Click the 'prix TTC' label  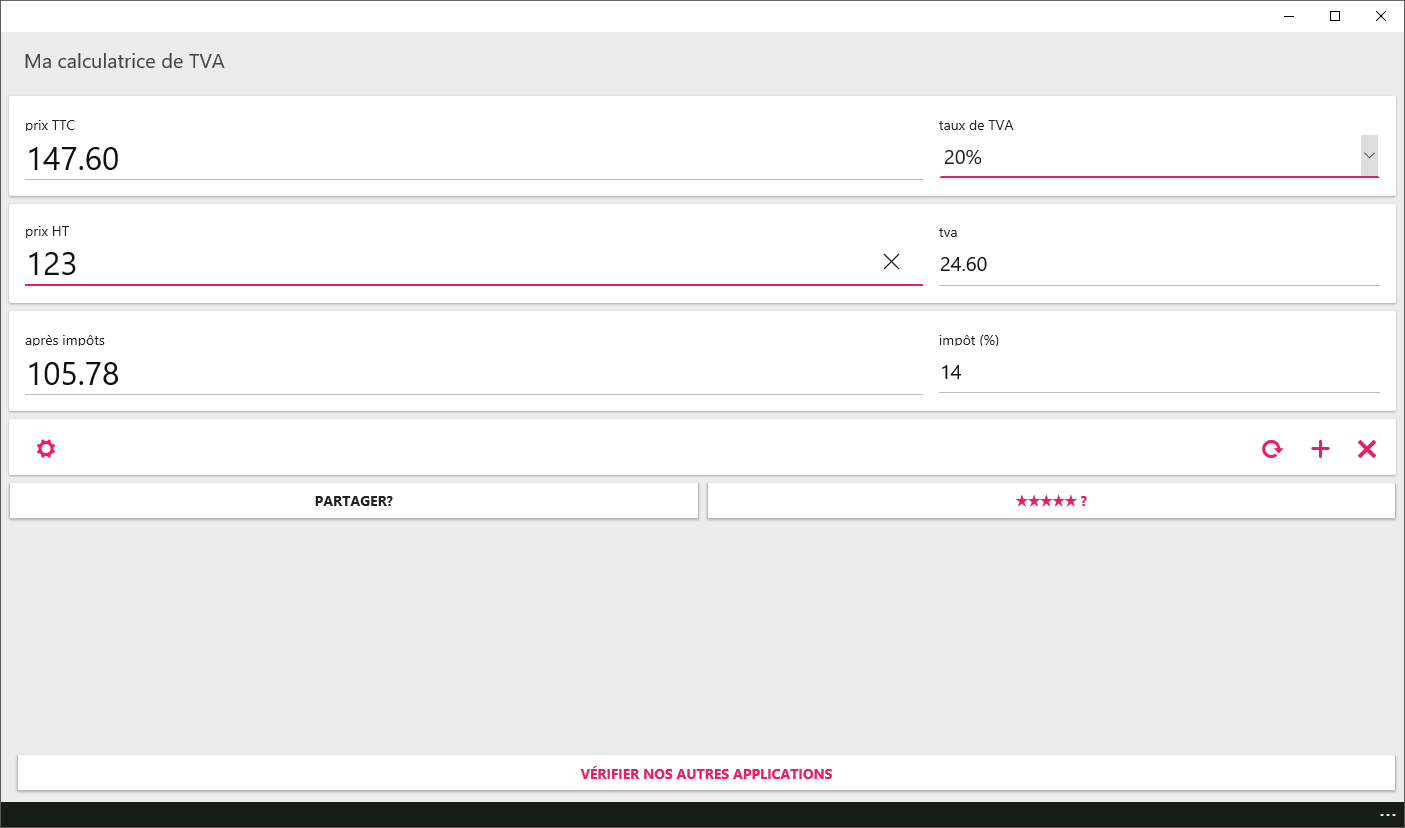coord(50,125)
